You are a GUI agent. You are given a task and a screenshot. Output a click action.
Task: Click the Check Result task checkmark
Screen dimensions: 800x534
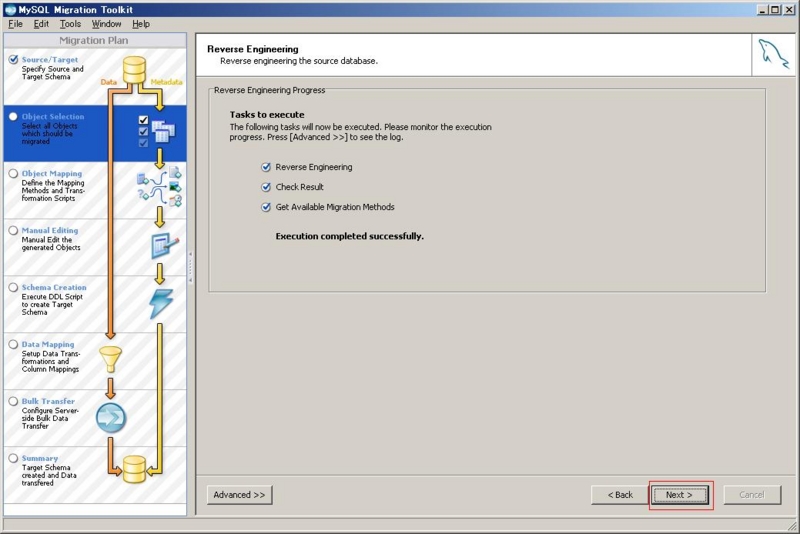point(266,187)
